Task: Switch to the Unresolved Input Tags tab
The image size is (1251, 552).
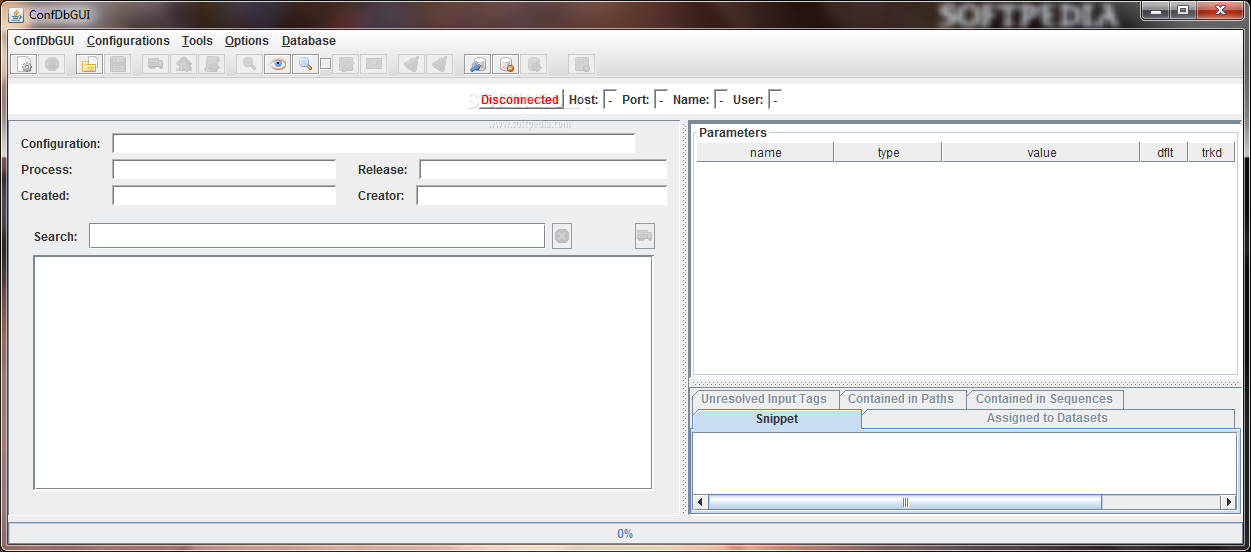Action: (x=764, y=399)
